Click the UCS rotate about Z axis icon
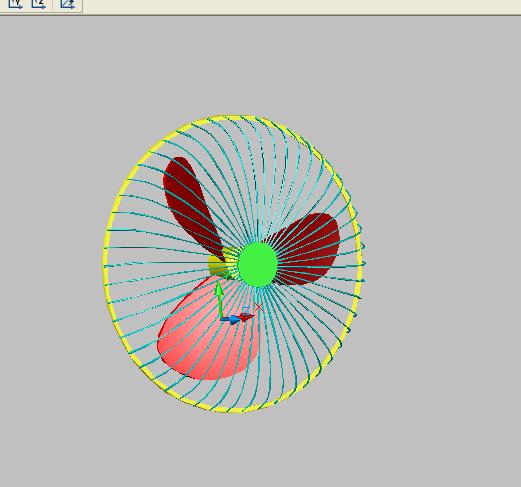The height and width of the screenshot is (487, 521). (39, 4)
